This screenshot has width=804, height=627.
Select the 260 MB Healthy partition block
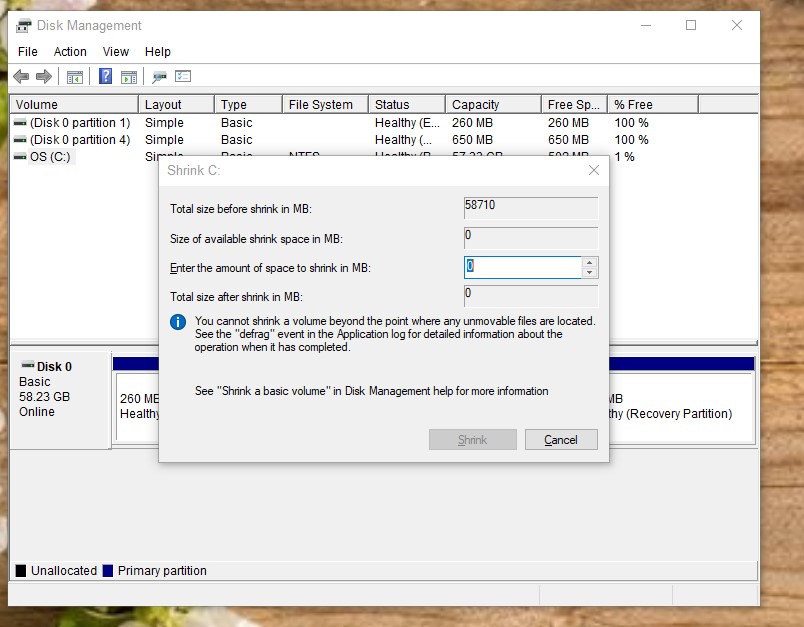[137, 407]
